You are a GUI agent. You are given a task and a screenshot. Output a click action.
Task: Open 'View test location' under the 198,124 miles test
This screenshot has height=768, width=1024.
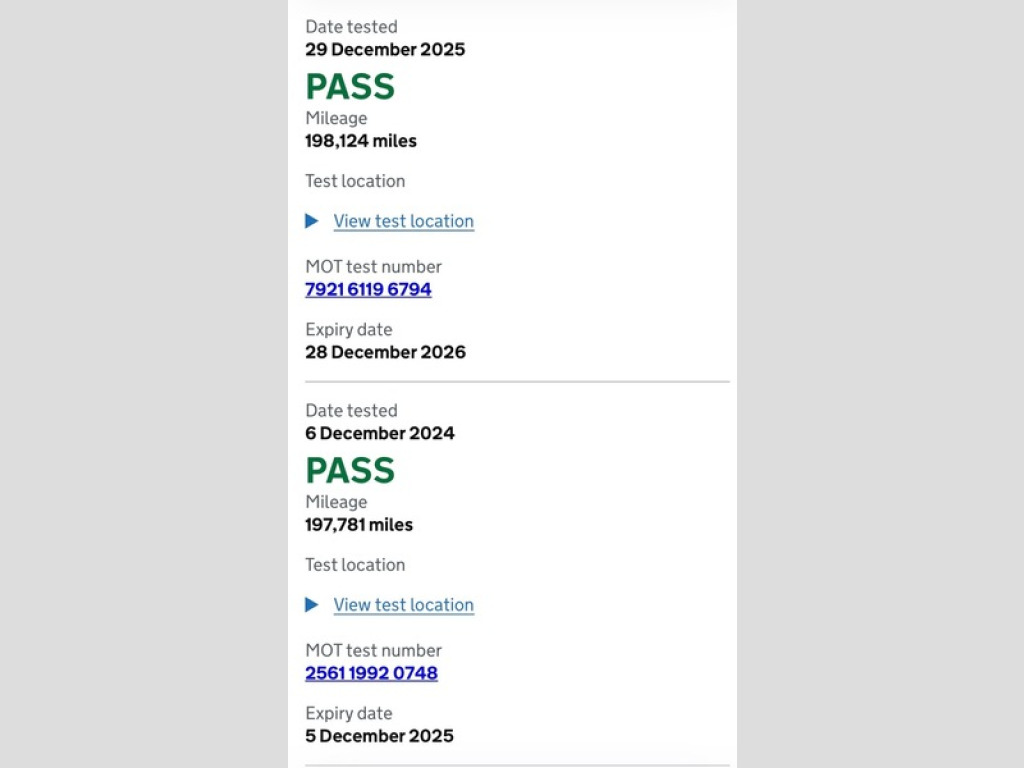pyautogui.click(x=403, y=221)
